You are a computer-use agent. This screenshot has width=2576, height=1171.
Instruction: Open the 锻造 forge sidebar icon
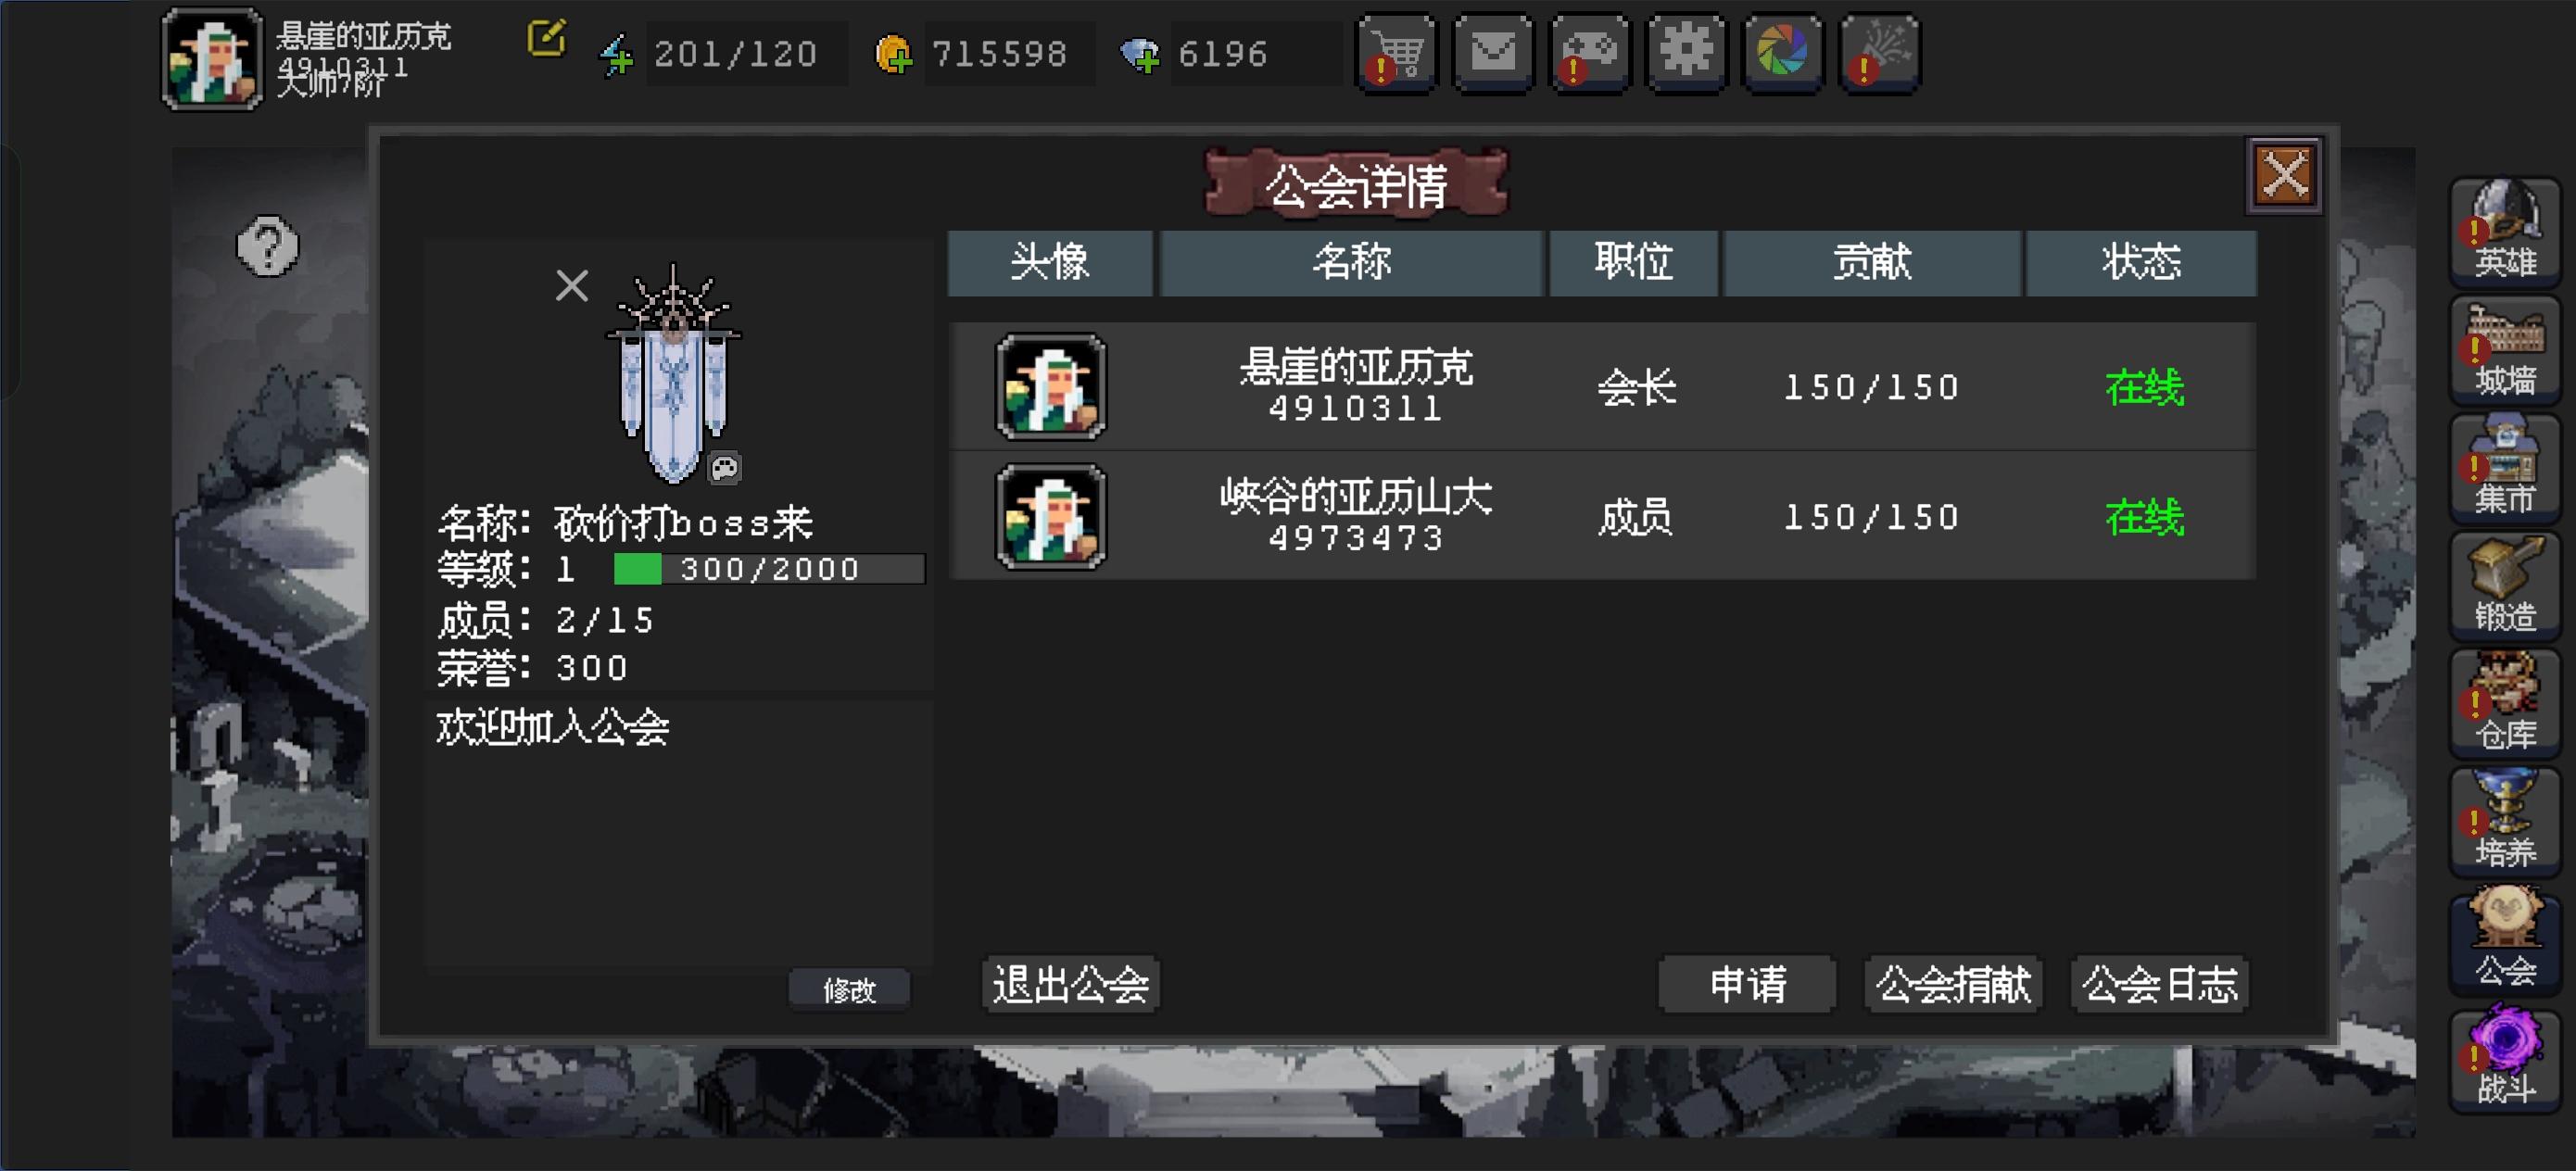coord(2504,584)
